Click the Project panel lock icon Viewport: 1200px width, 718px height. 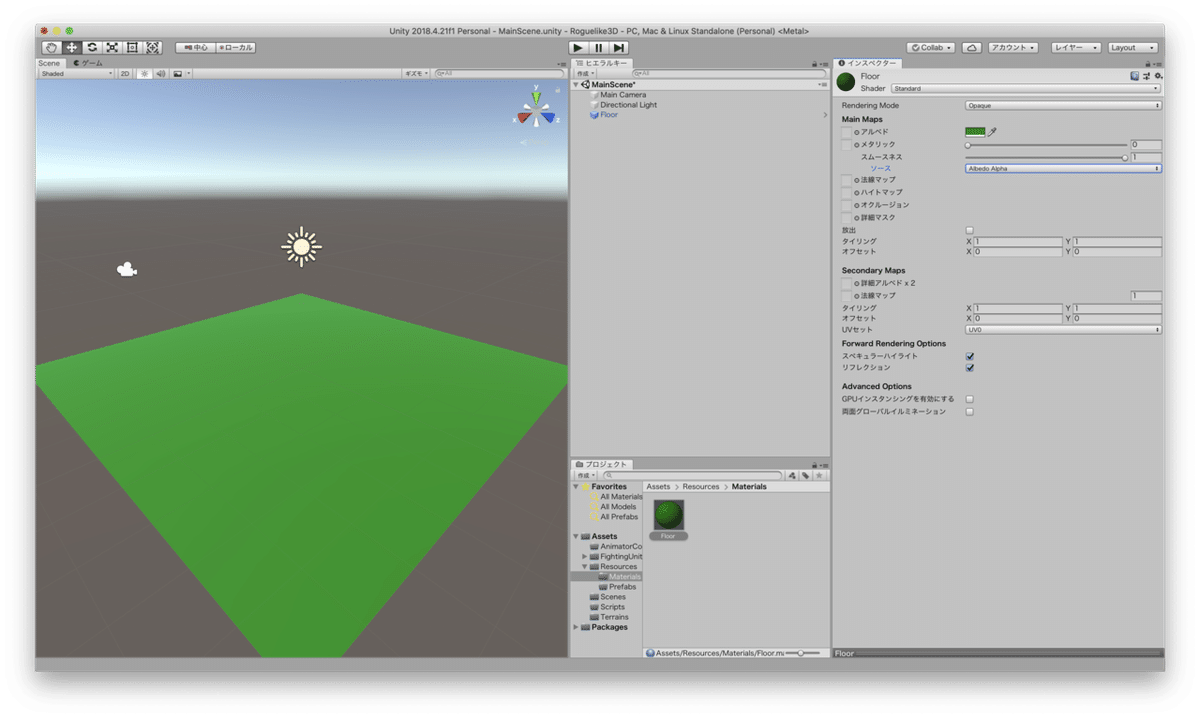click(815, 464)
